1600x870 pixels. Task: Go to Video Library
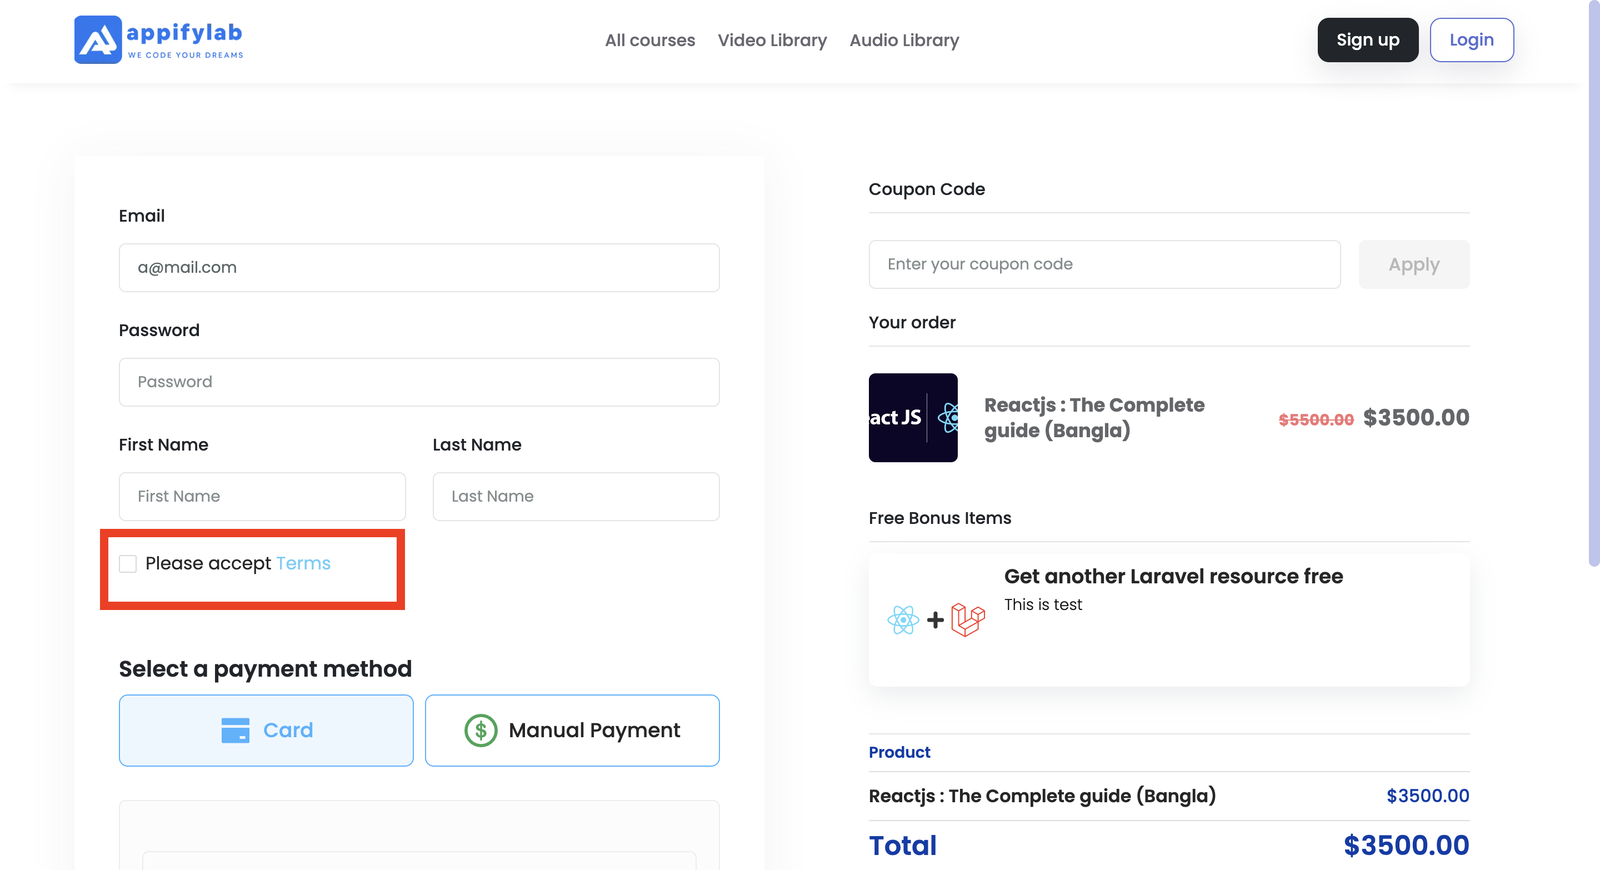[x=772, y=40]
